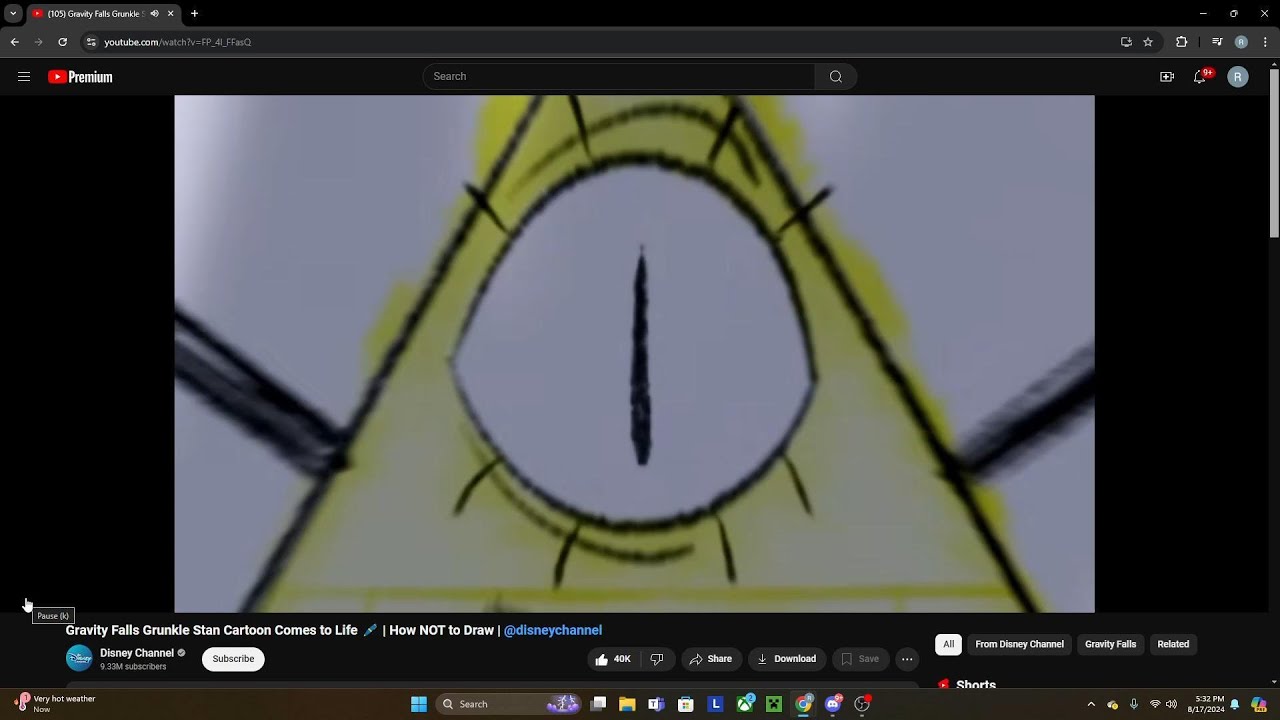The image size is (1280, 720).
Task: Open File Explorer from the taskbar
Action: pos(627,704)
